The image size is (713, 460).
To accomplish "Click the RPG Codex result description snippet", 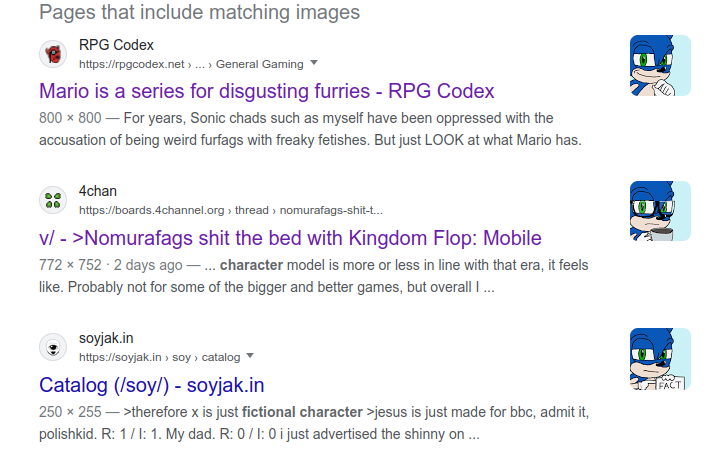I will (x=310, y=129).
